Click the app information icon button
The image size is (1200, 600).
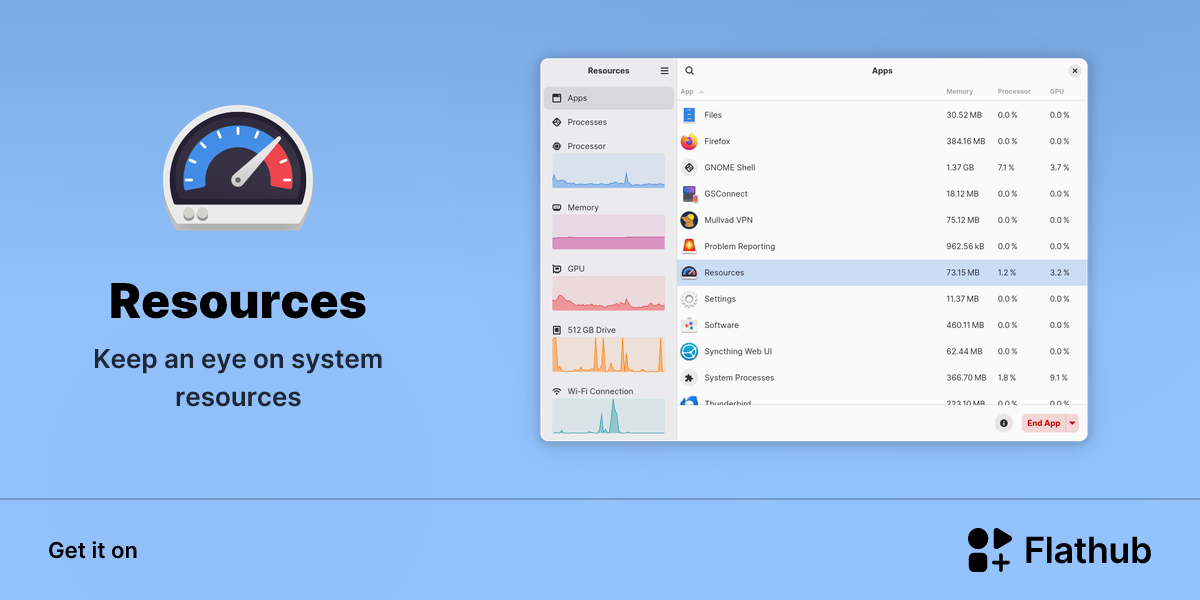coord(1004,423)
